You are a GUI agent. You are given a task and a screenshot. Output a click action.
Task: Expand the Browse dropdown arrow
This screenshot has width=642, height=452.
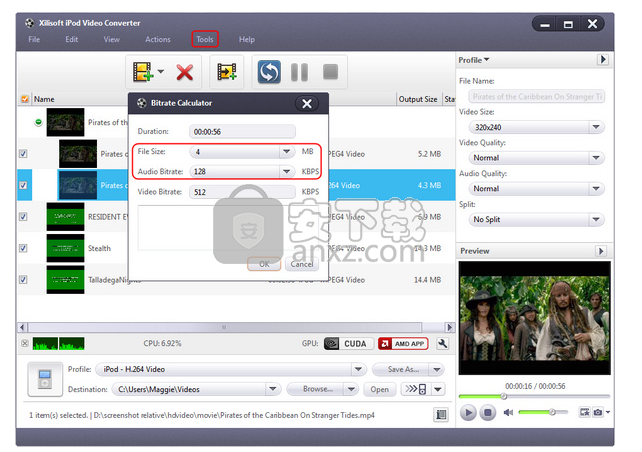coord(351,389)
